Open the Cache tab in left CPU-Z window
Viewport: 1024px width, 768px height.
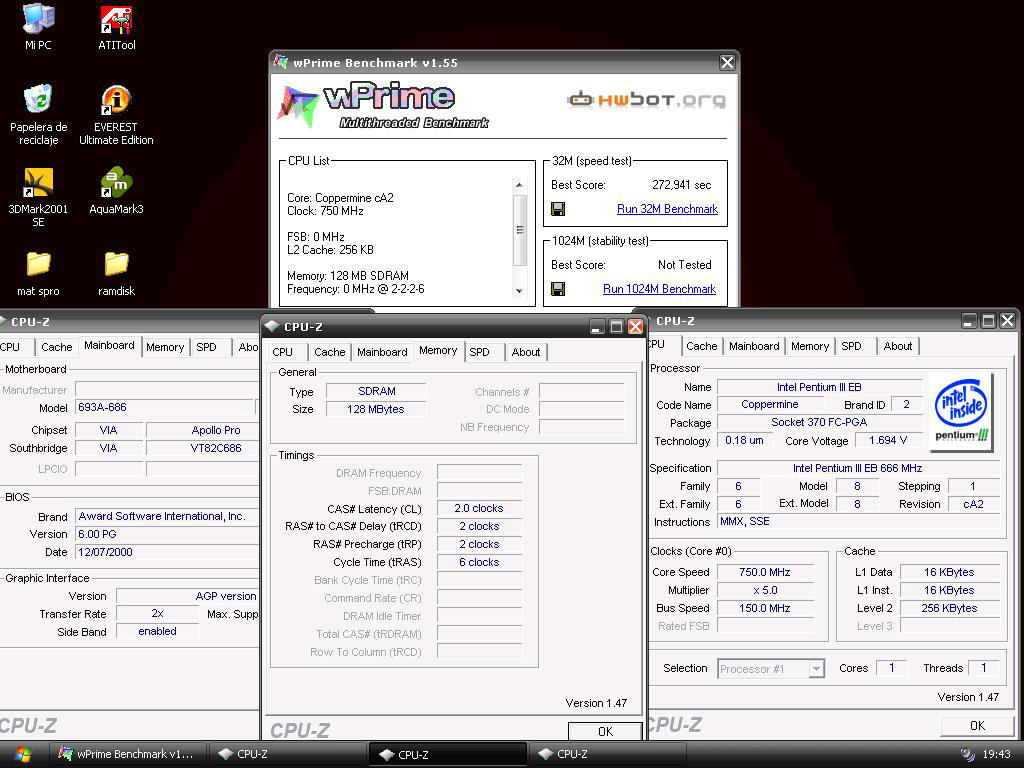[x=57, y=347]
